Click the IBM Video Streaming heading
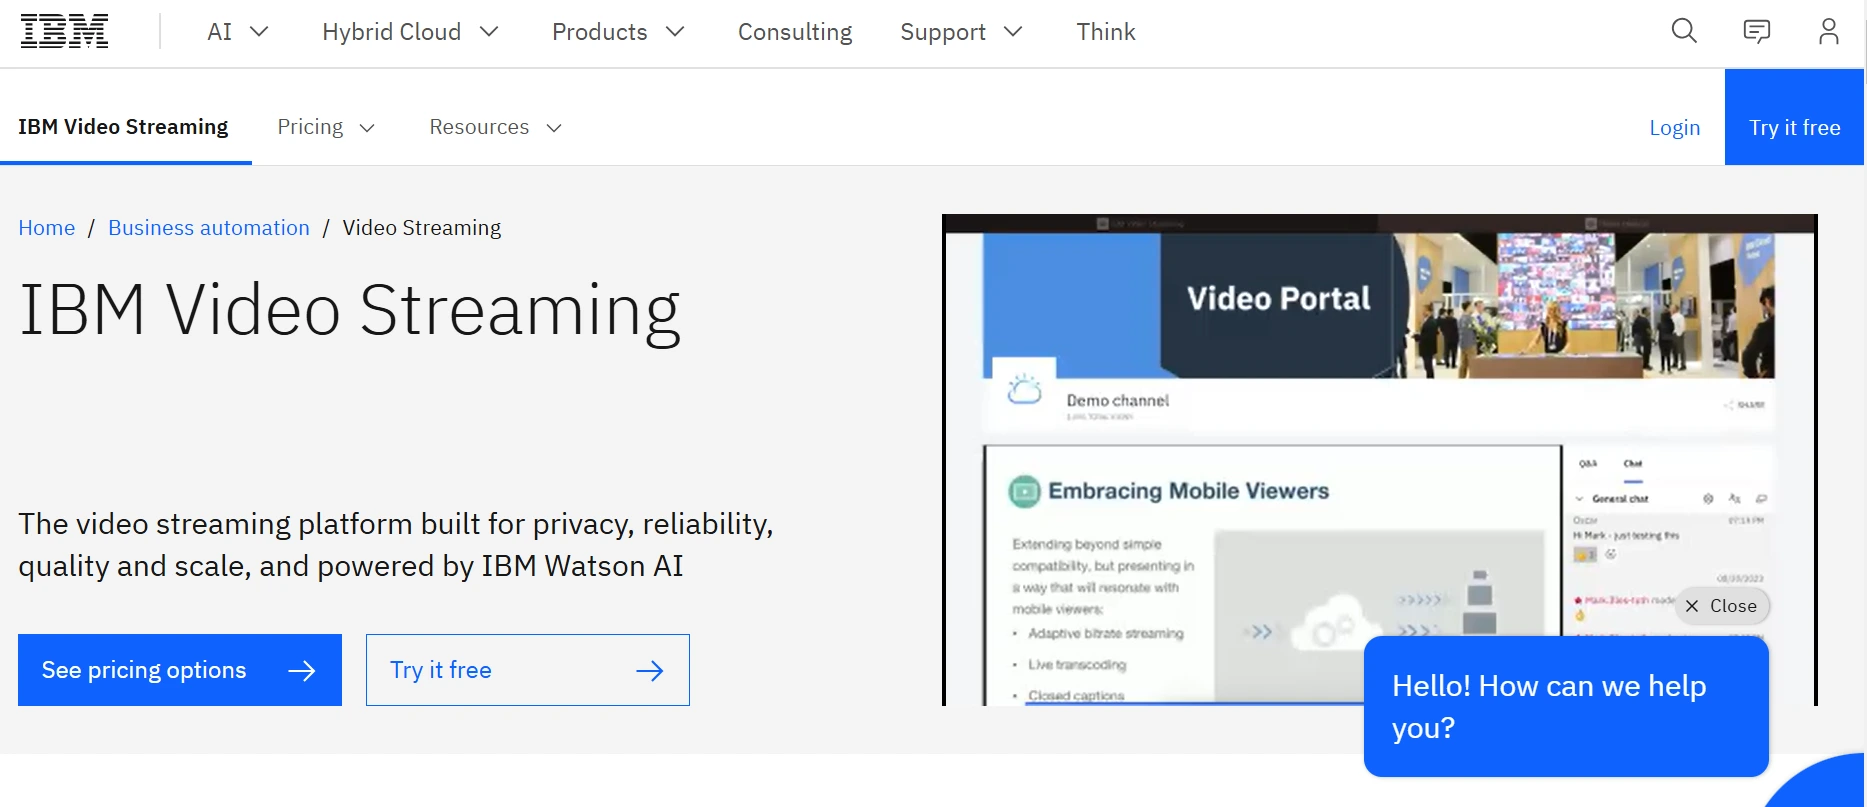 coord(350,311)
